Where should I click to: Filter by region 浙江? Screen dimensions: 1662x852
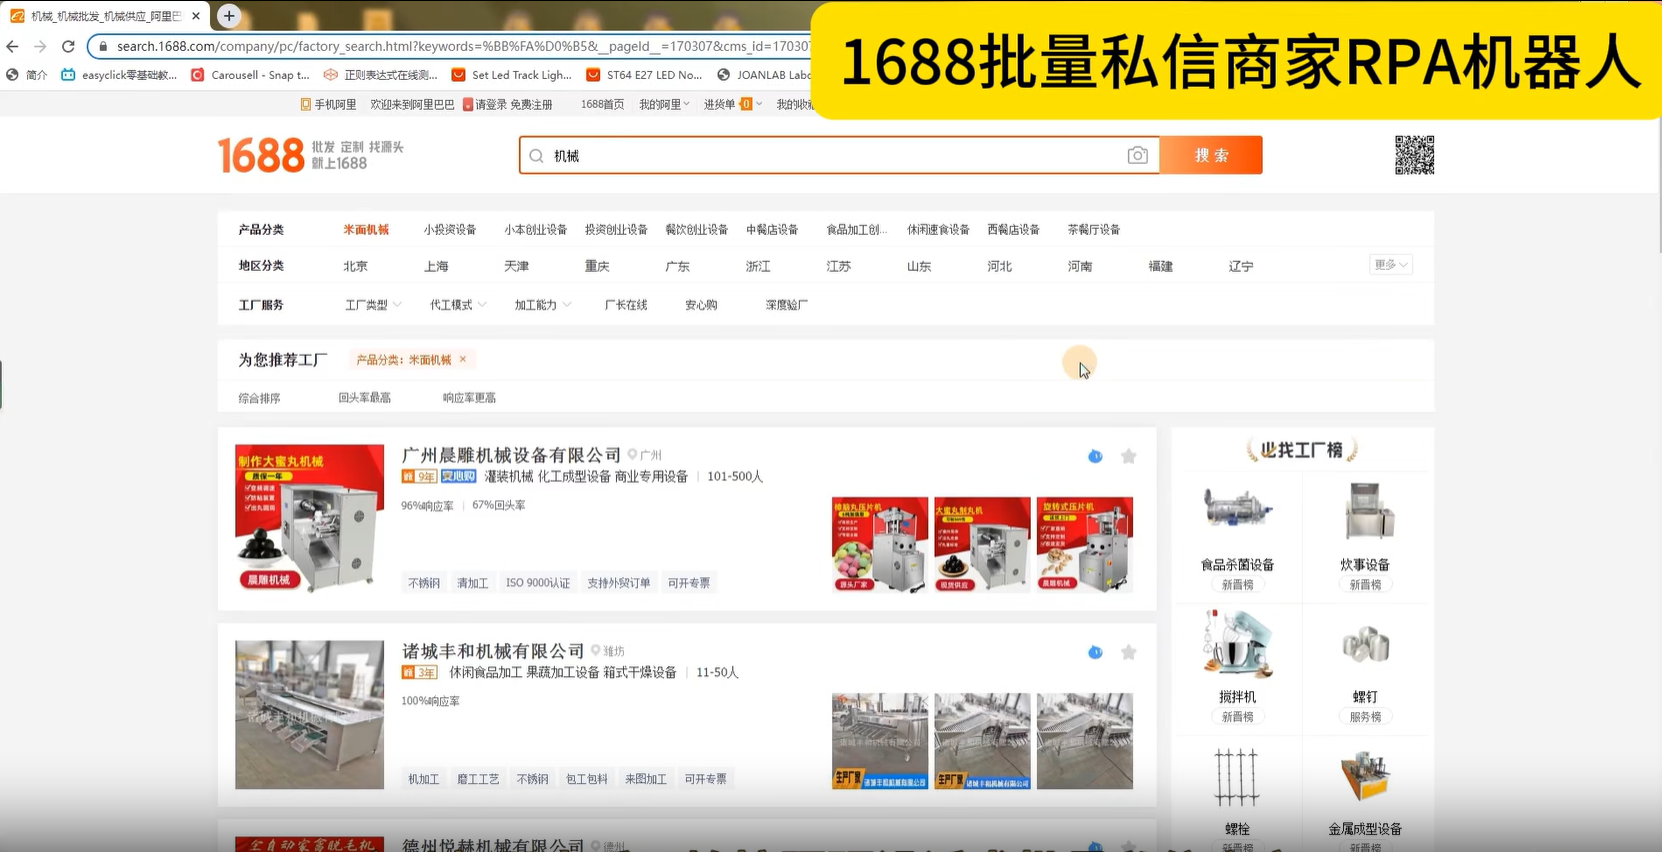pyautogui.click(x=758, y=266)
